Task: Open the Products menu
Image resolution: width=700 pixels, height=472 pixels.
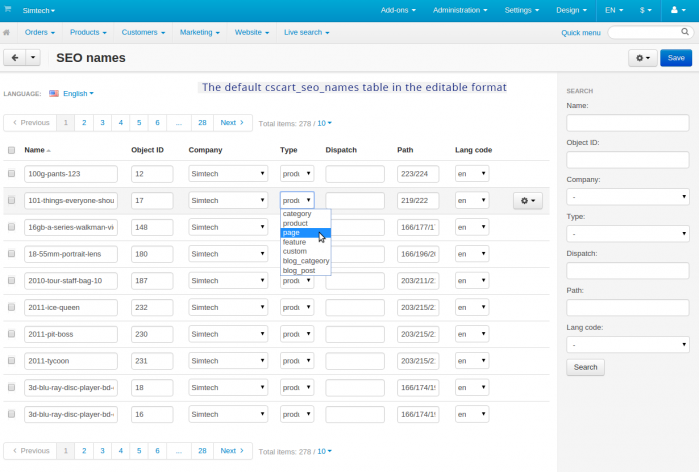Action: [x=88, y=32]
